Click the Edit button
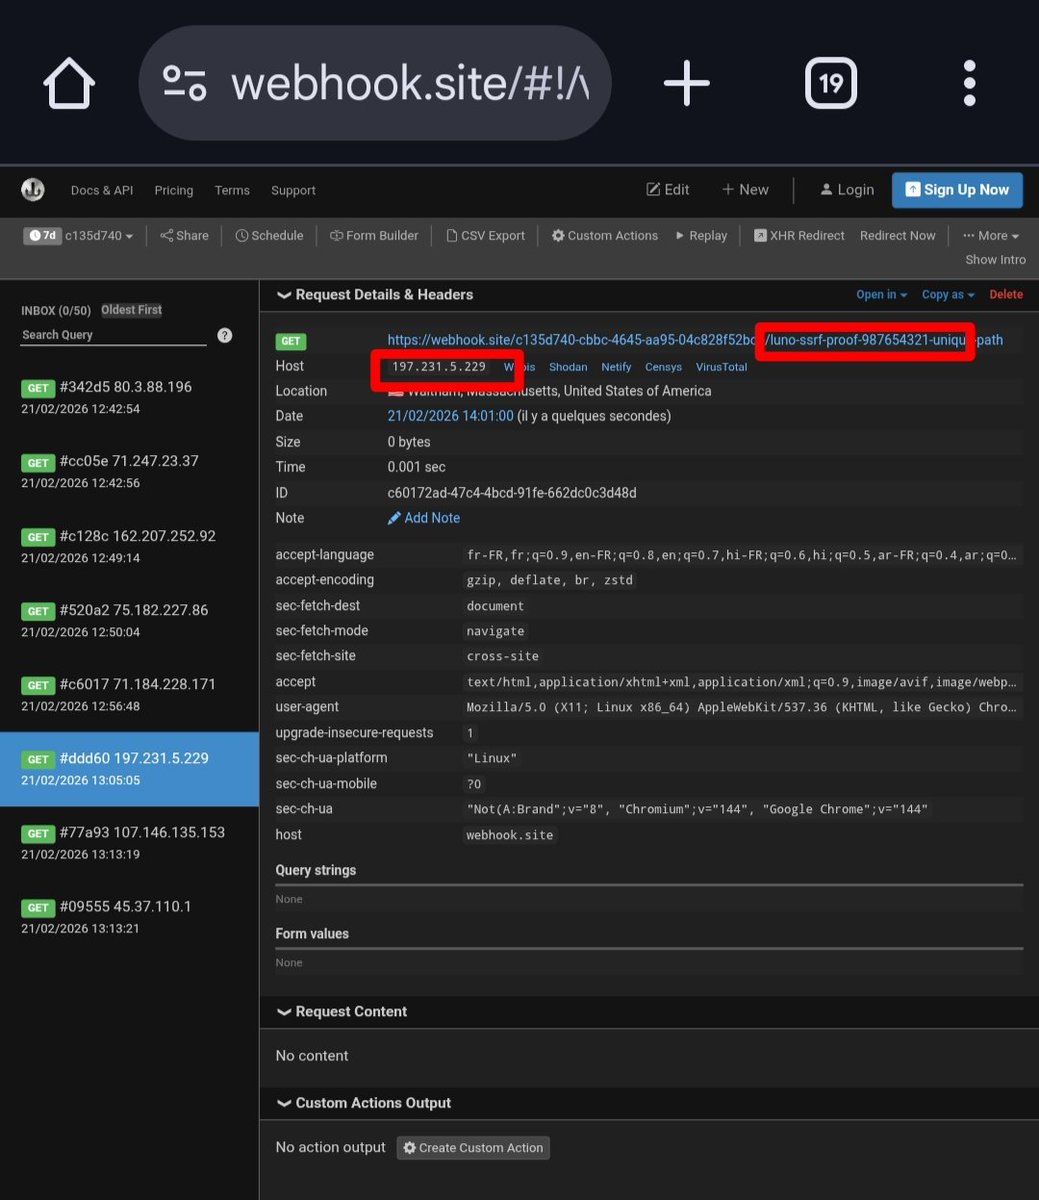This screenshot has width=1039, height=1200. tap(668, 189)
